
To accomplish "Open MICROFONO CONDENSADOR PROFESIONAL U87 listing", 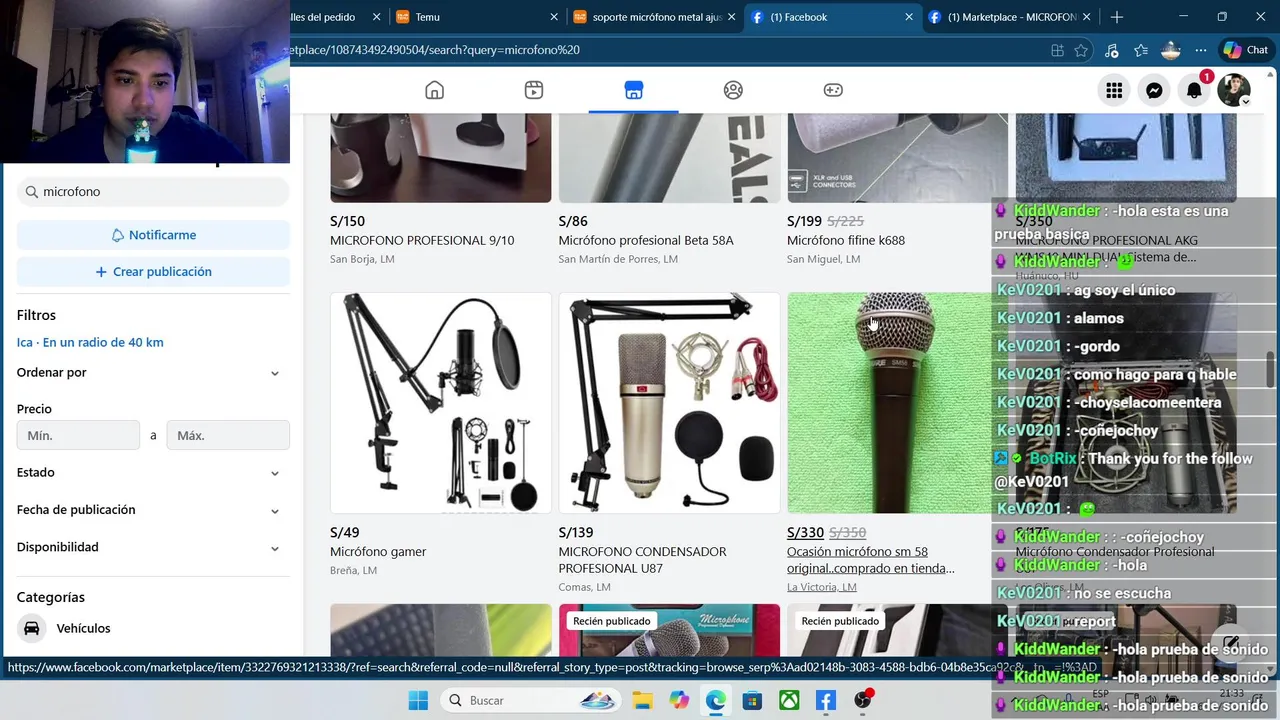I will coord(642,560).
